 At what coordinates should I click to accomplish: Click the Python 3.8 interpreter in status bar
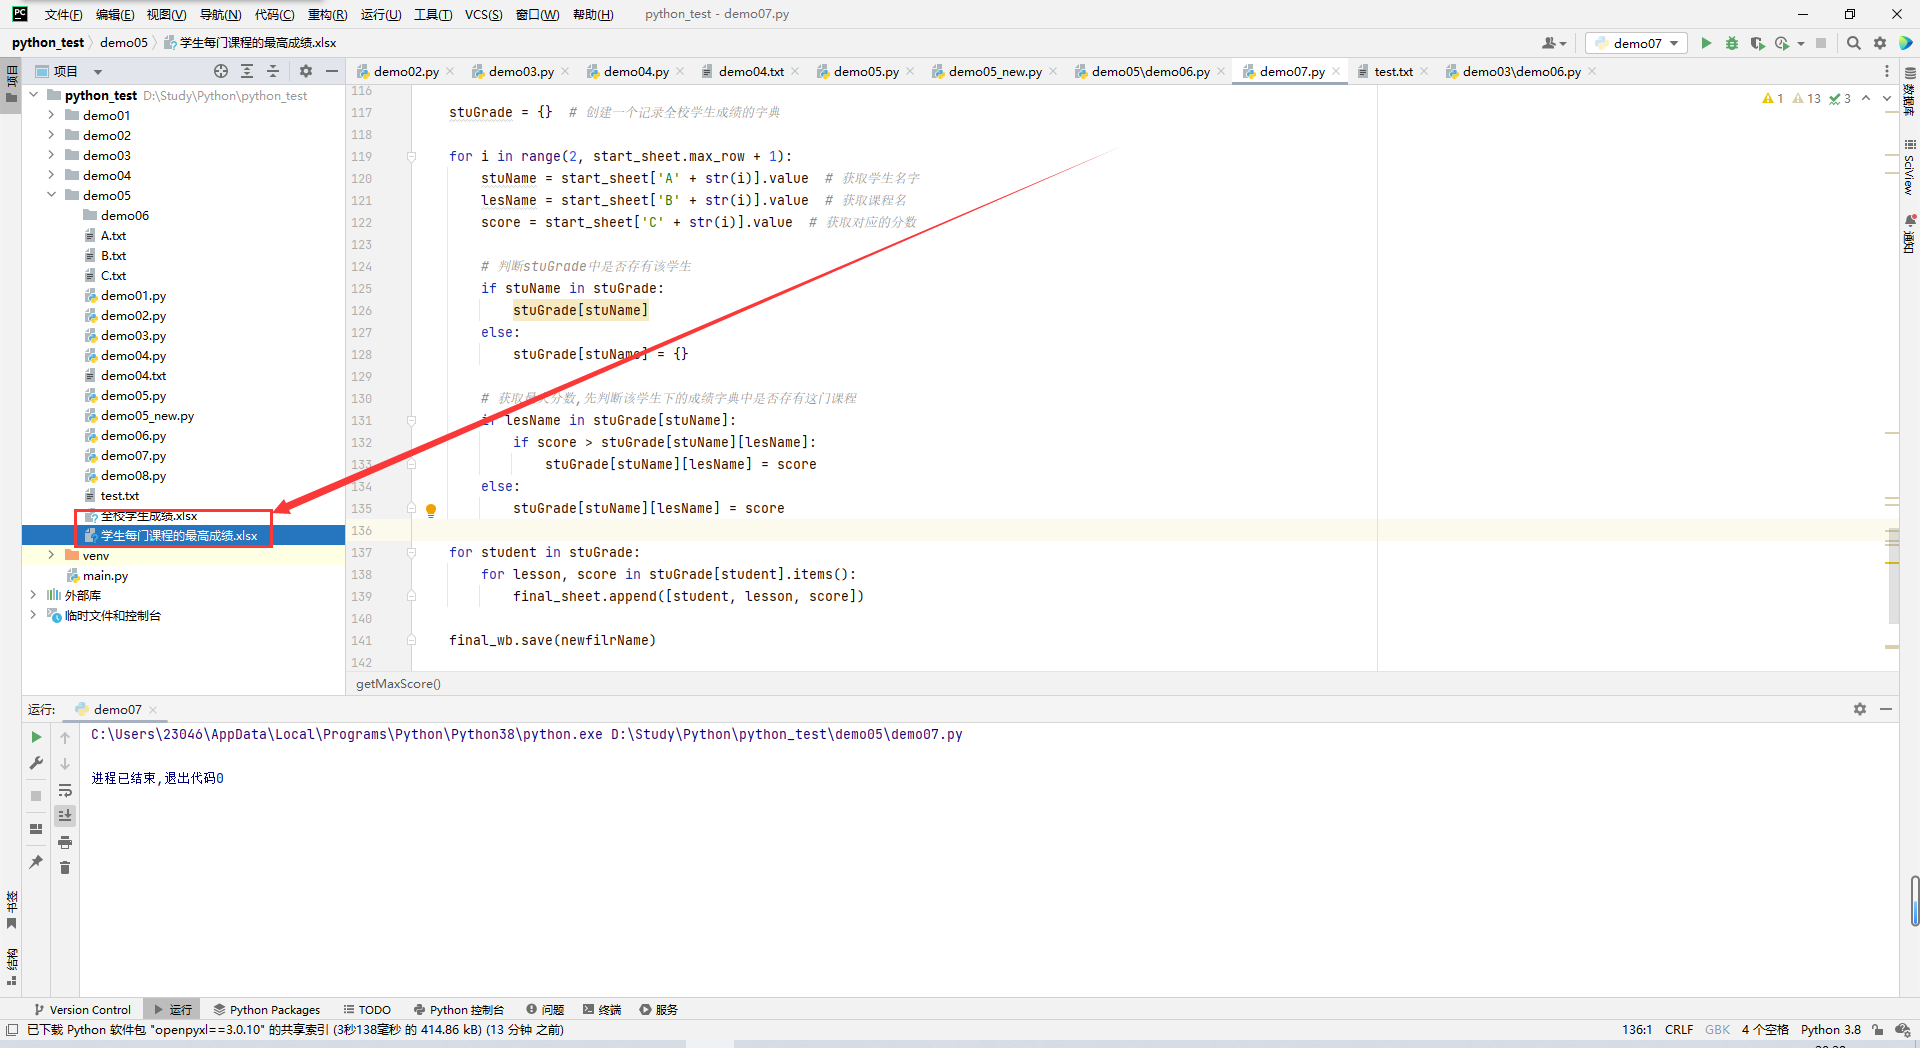pyautogui.click(x=1831, y=1030)
